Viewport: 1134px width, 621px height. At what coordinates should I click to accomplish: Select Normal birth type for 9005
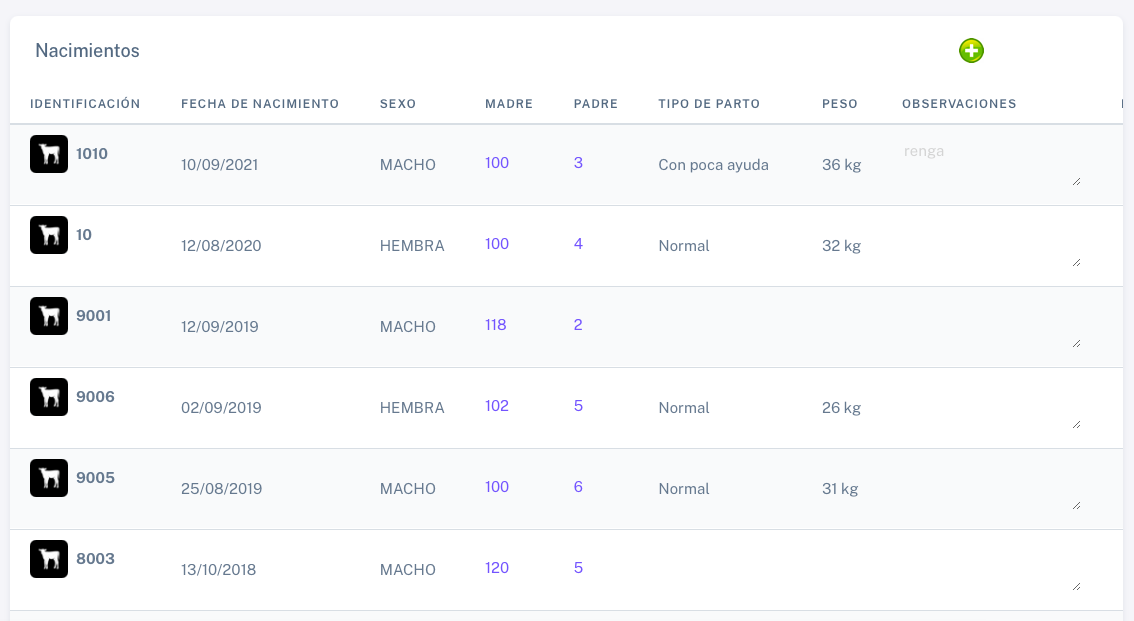683,489
